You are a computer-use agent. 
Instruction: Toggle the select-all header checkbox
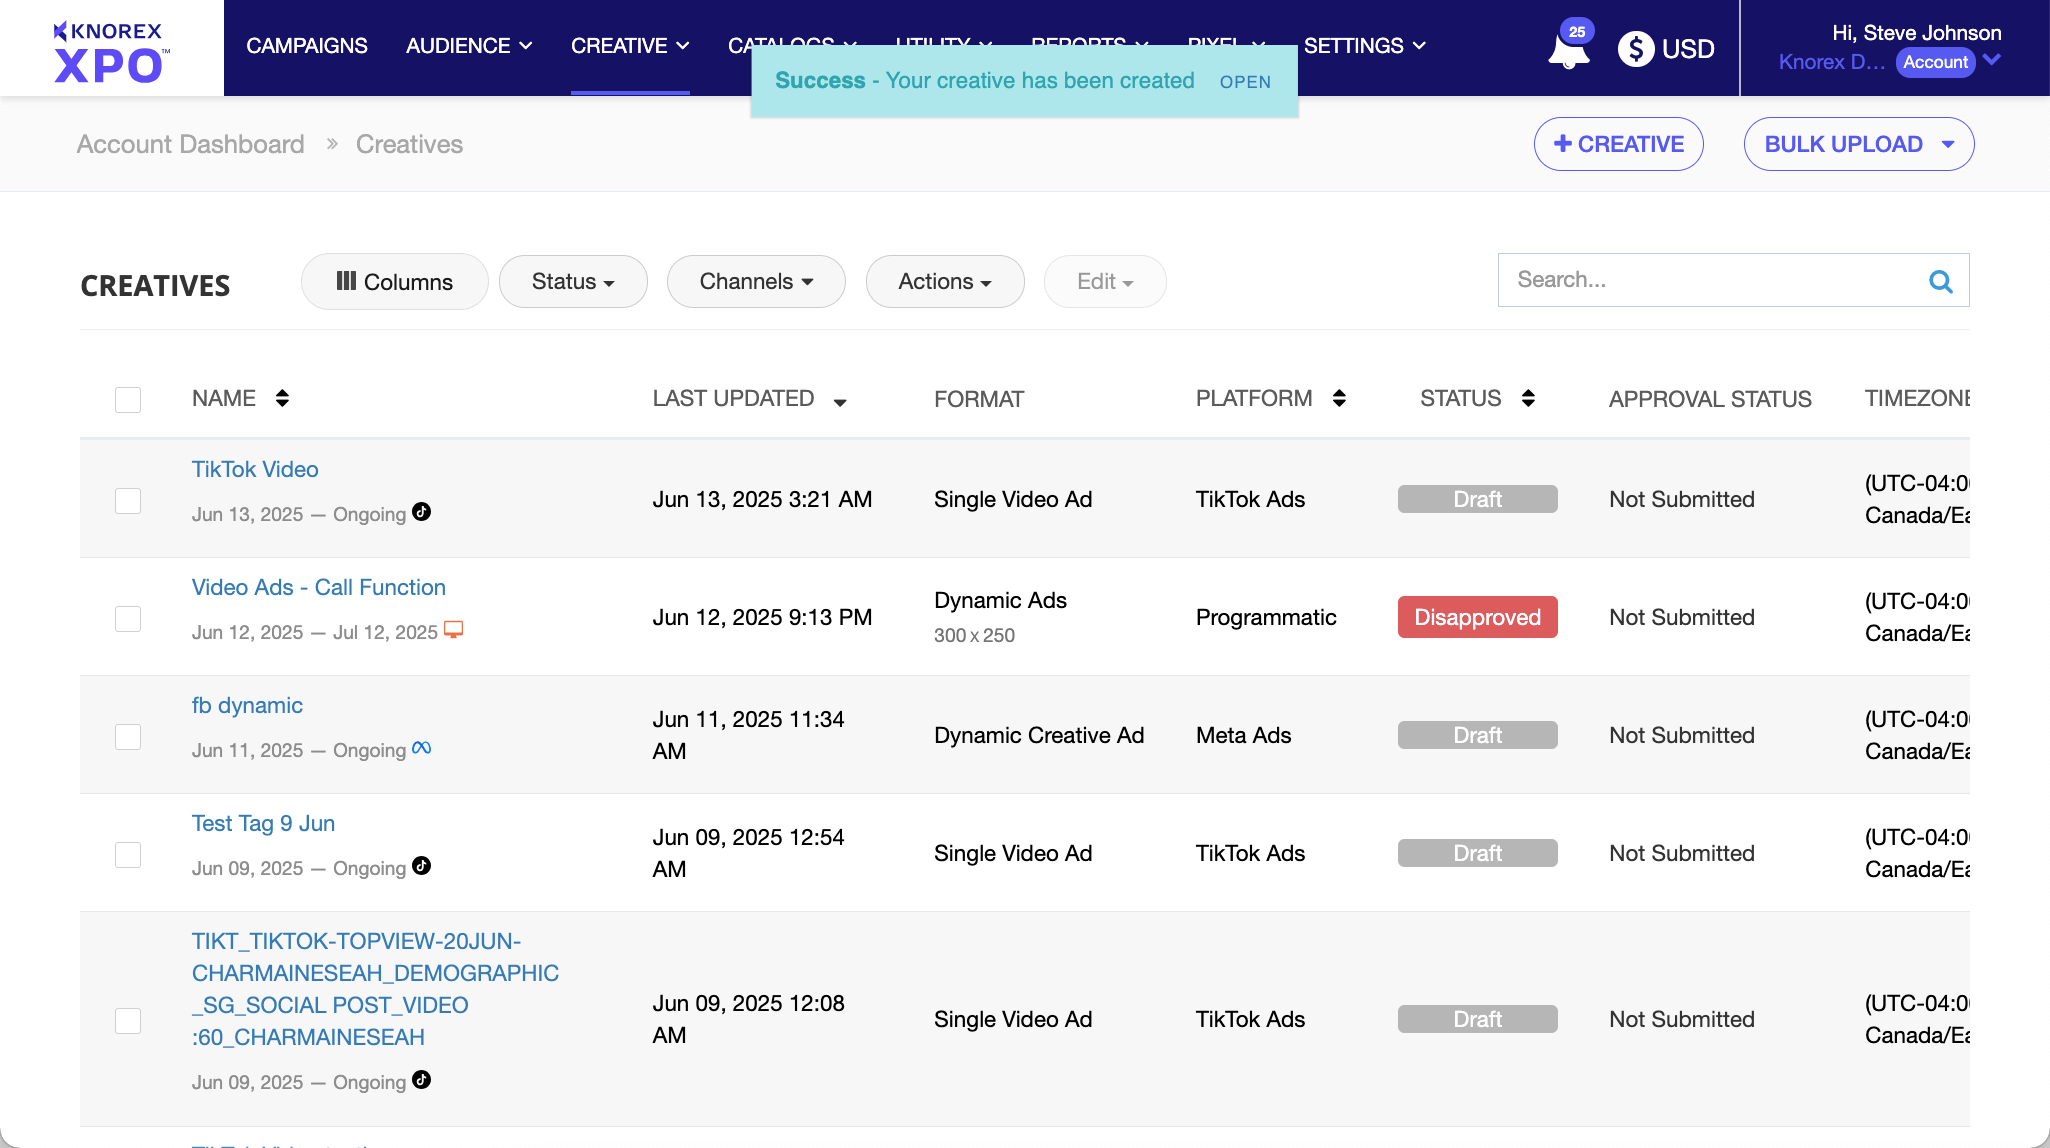pos(128,399)
